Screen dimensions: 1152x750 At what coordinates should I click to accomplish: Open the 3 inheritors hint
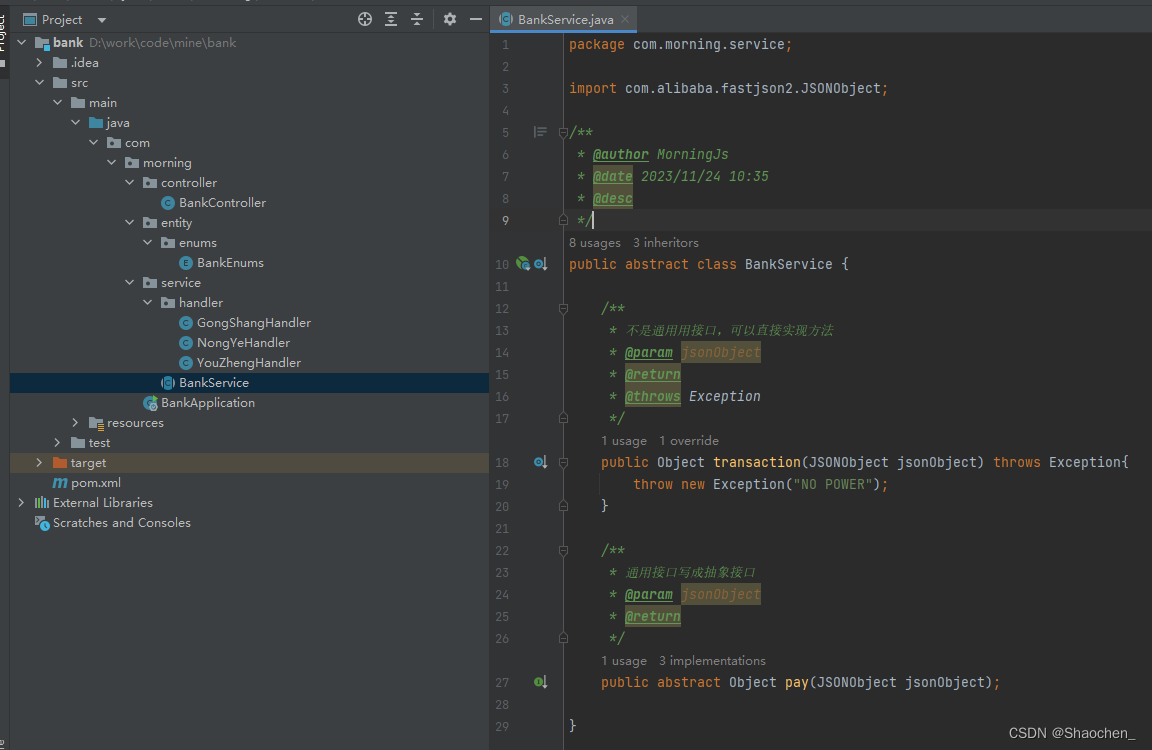(x=666, y=242)
